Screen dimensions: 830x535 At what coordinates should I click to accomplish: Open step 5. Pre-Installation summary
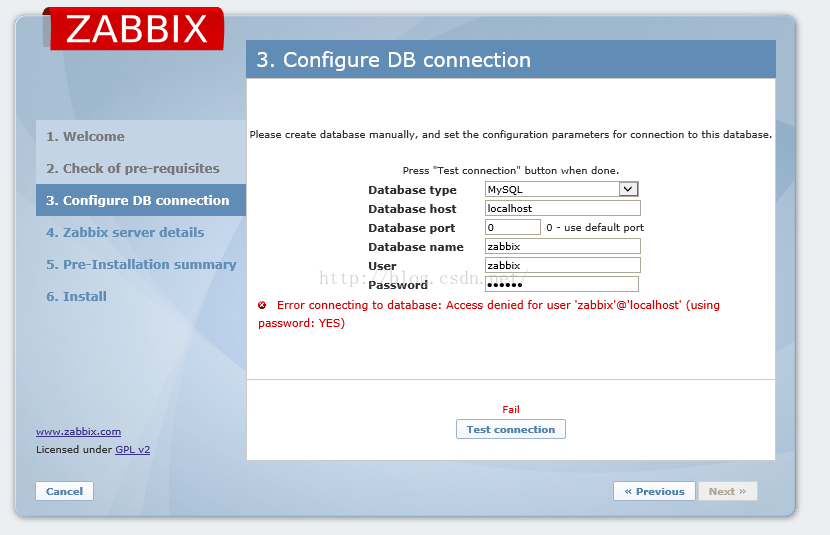coord(141,264)
